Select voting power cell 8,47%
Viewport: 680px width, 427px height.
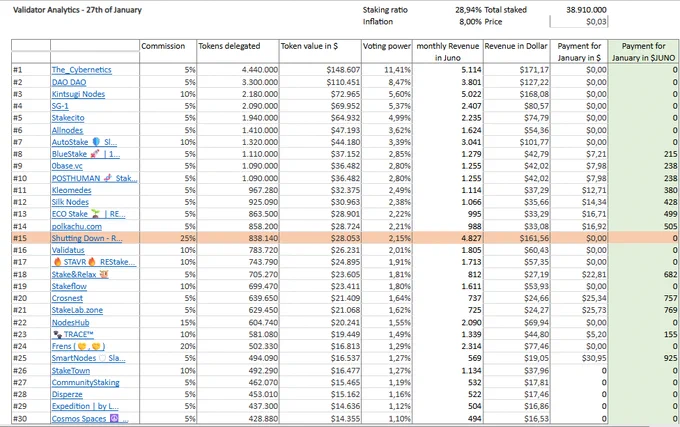click(x=387, y=82)
